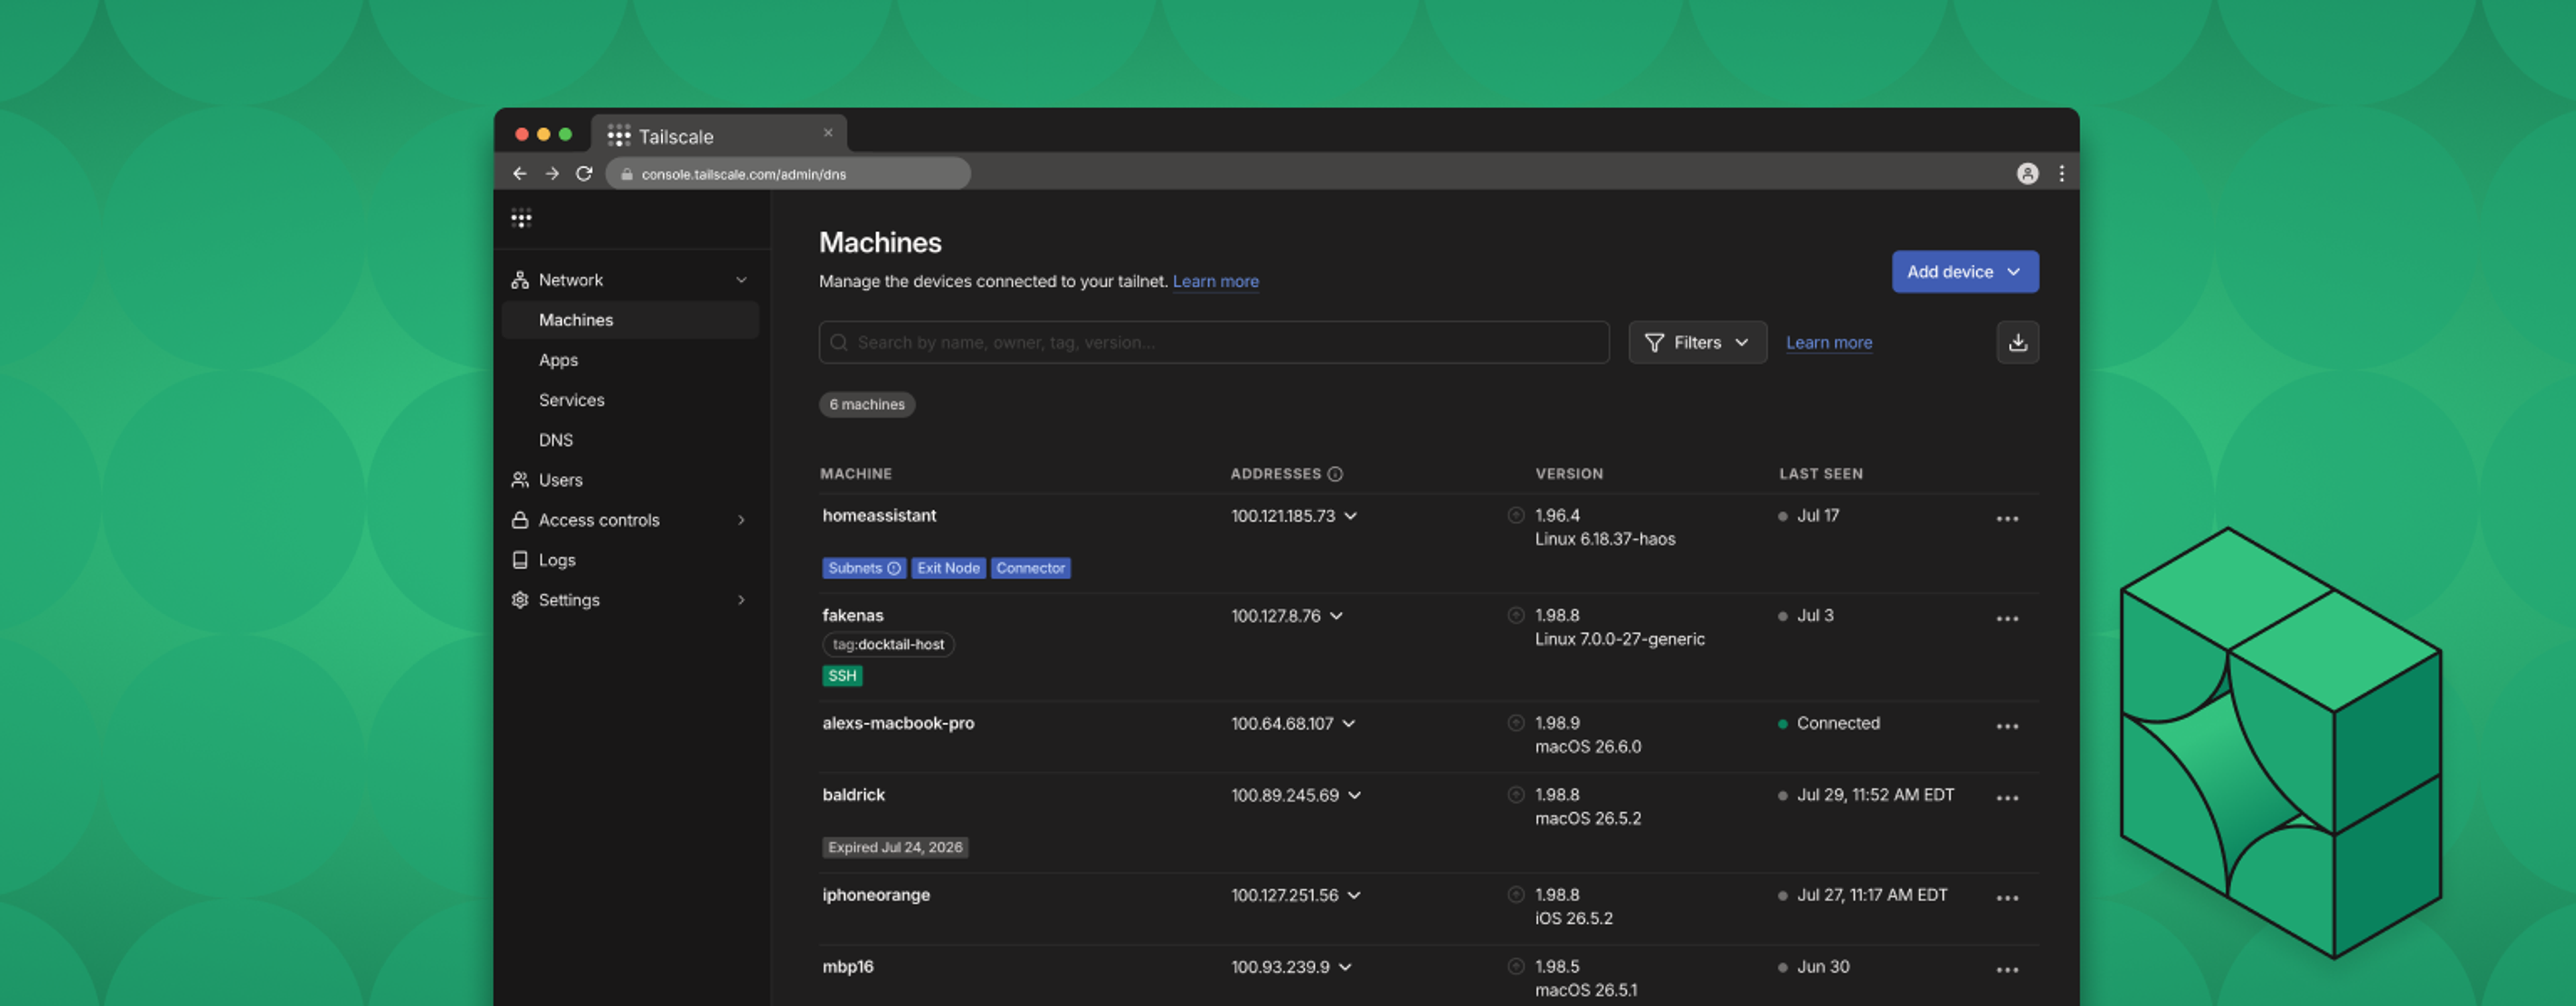Open the Add device dropdown
The height and width of the screenshot is (1006, 2576).
point(1964,272)
